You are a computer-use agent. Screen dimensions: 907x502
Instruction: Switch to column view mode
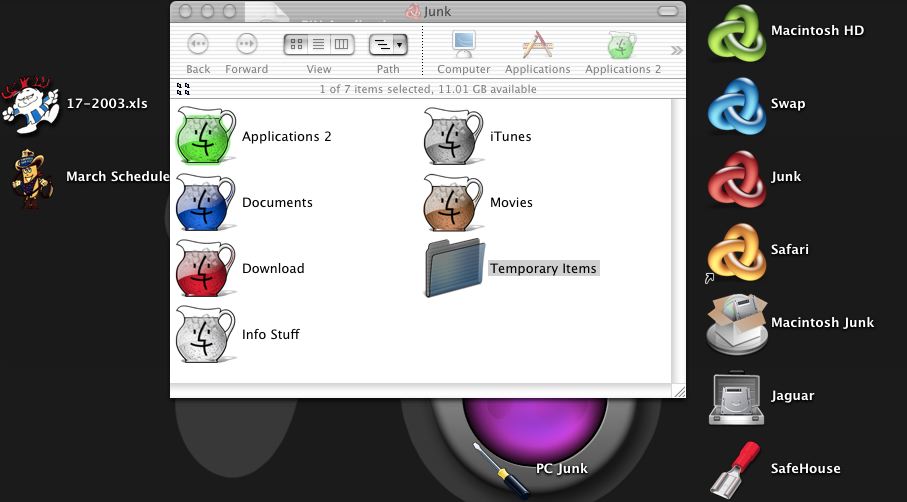pyautogui.click(x=342, y=44)
